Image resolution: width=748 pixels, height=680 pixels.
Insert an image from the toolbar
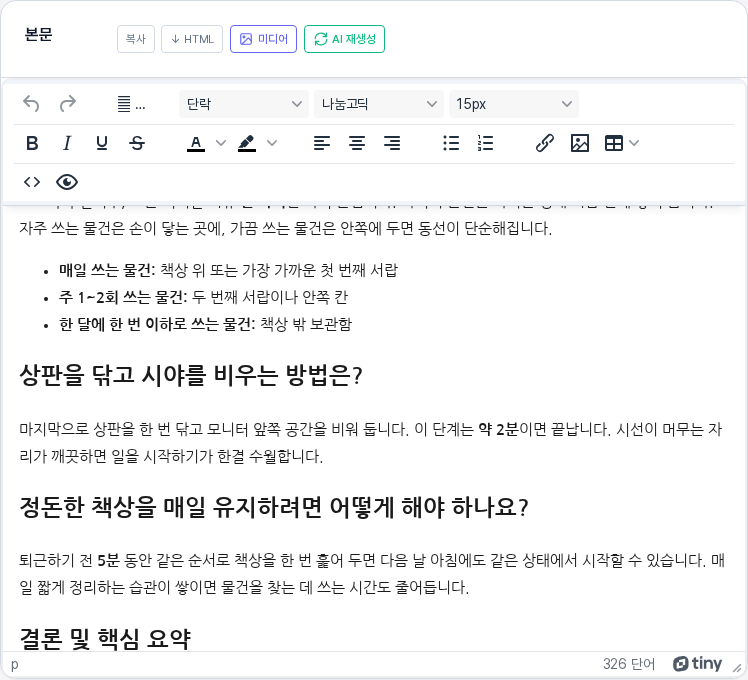click(x=580, y=143)
